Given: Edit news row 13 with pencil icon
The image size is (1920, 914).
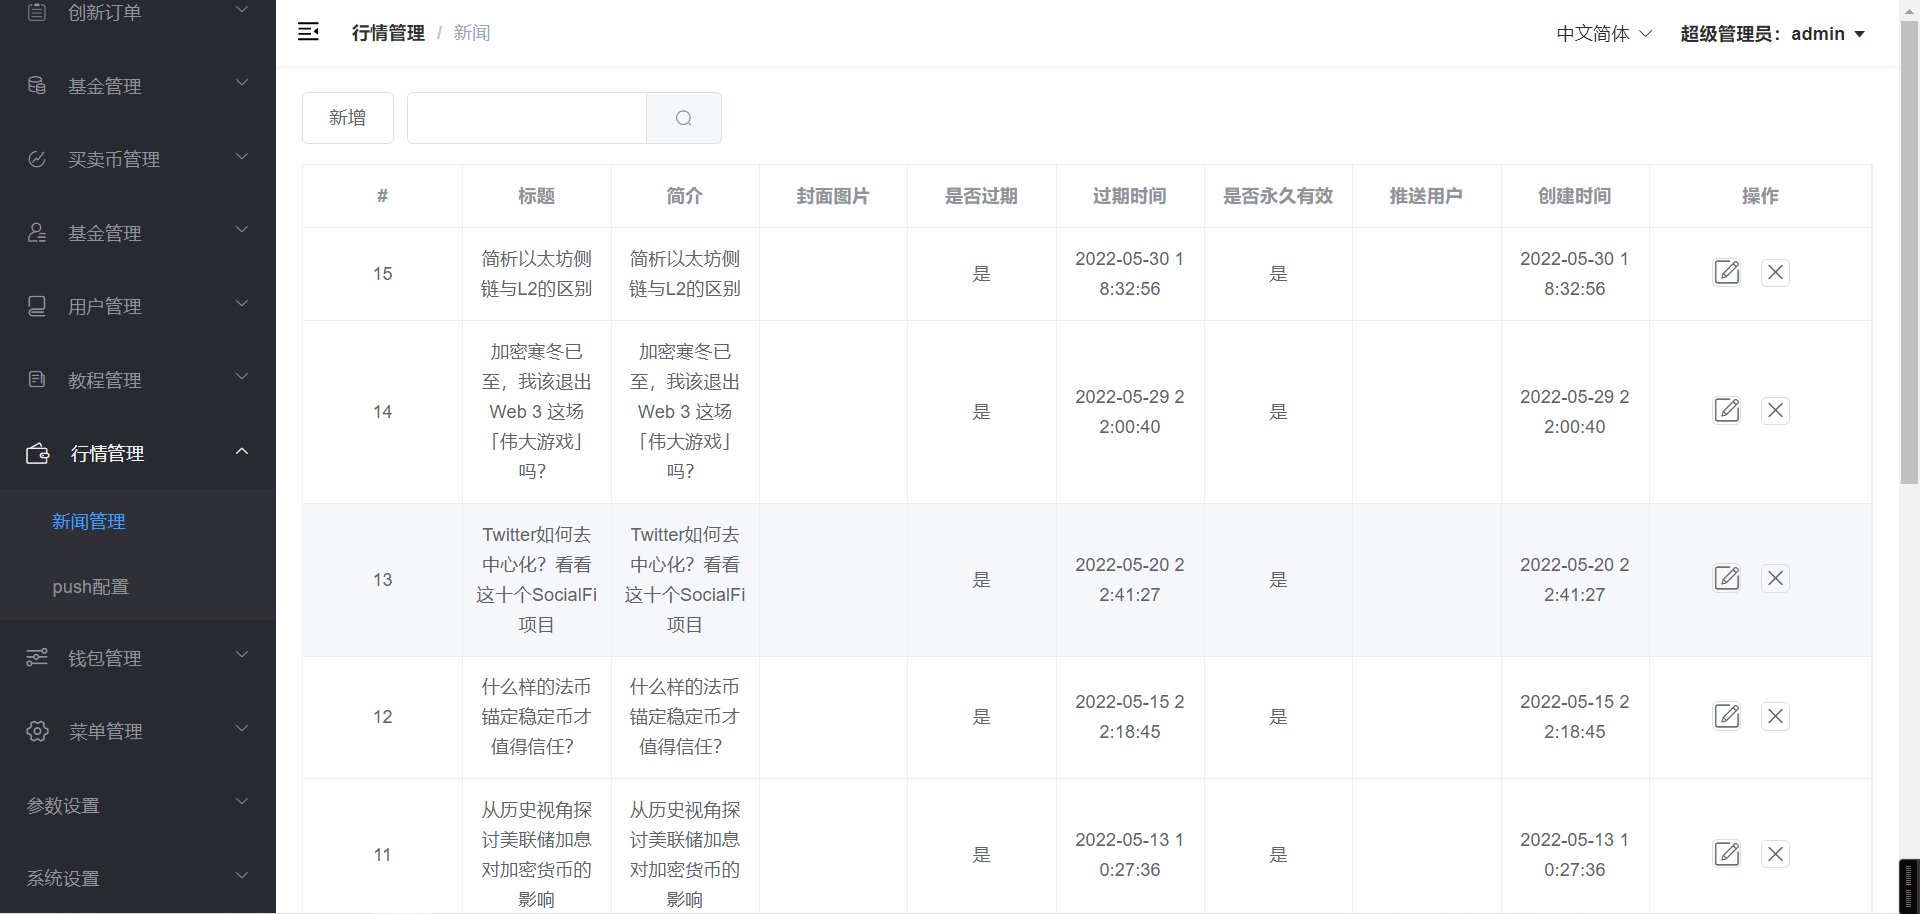Looking at the screenshot, I should click(x=1727, y=579).
